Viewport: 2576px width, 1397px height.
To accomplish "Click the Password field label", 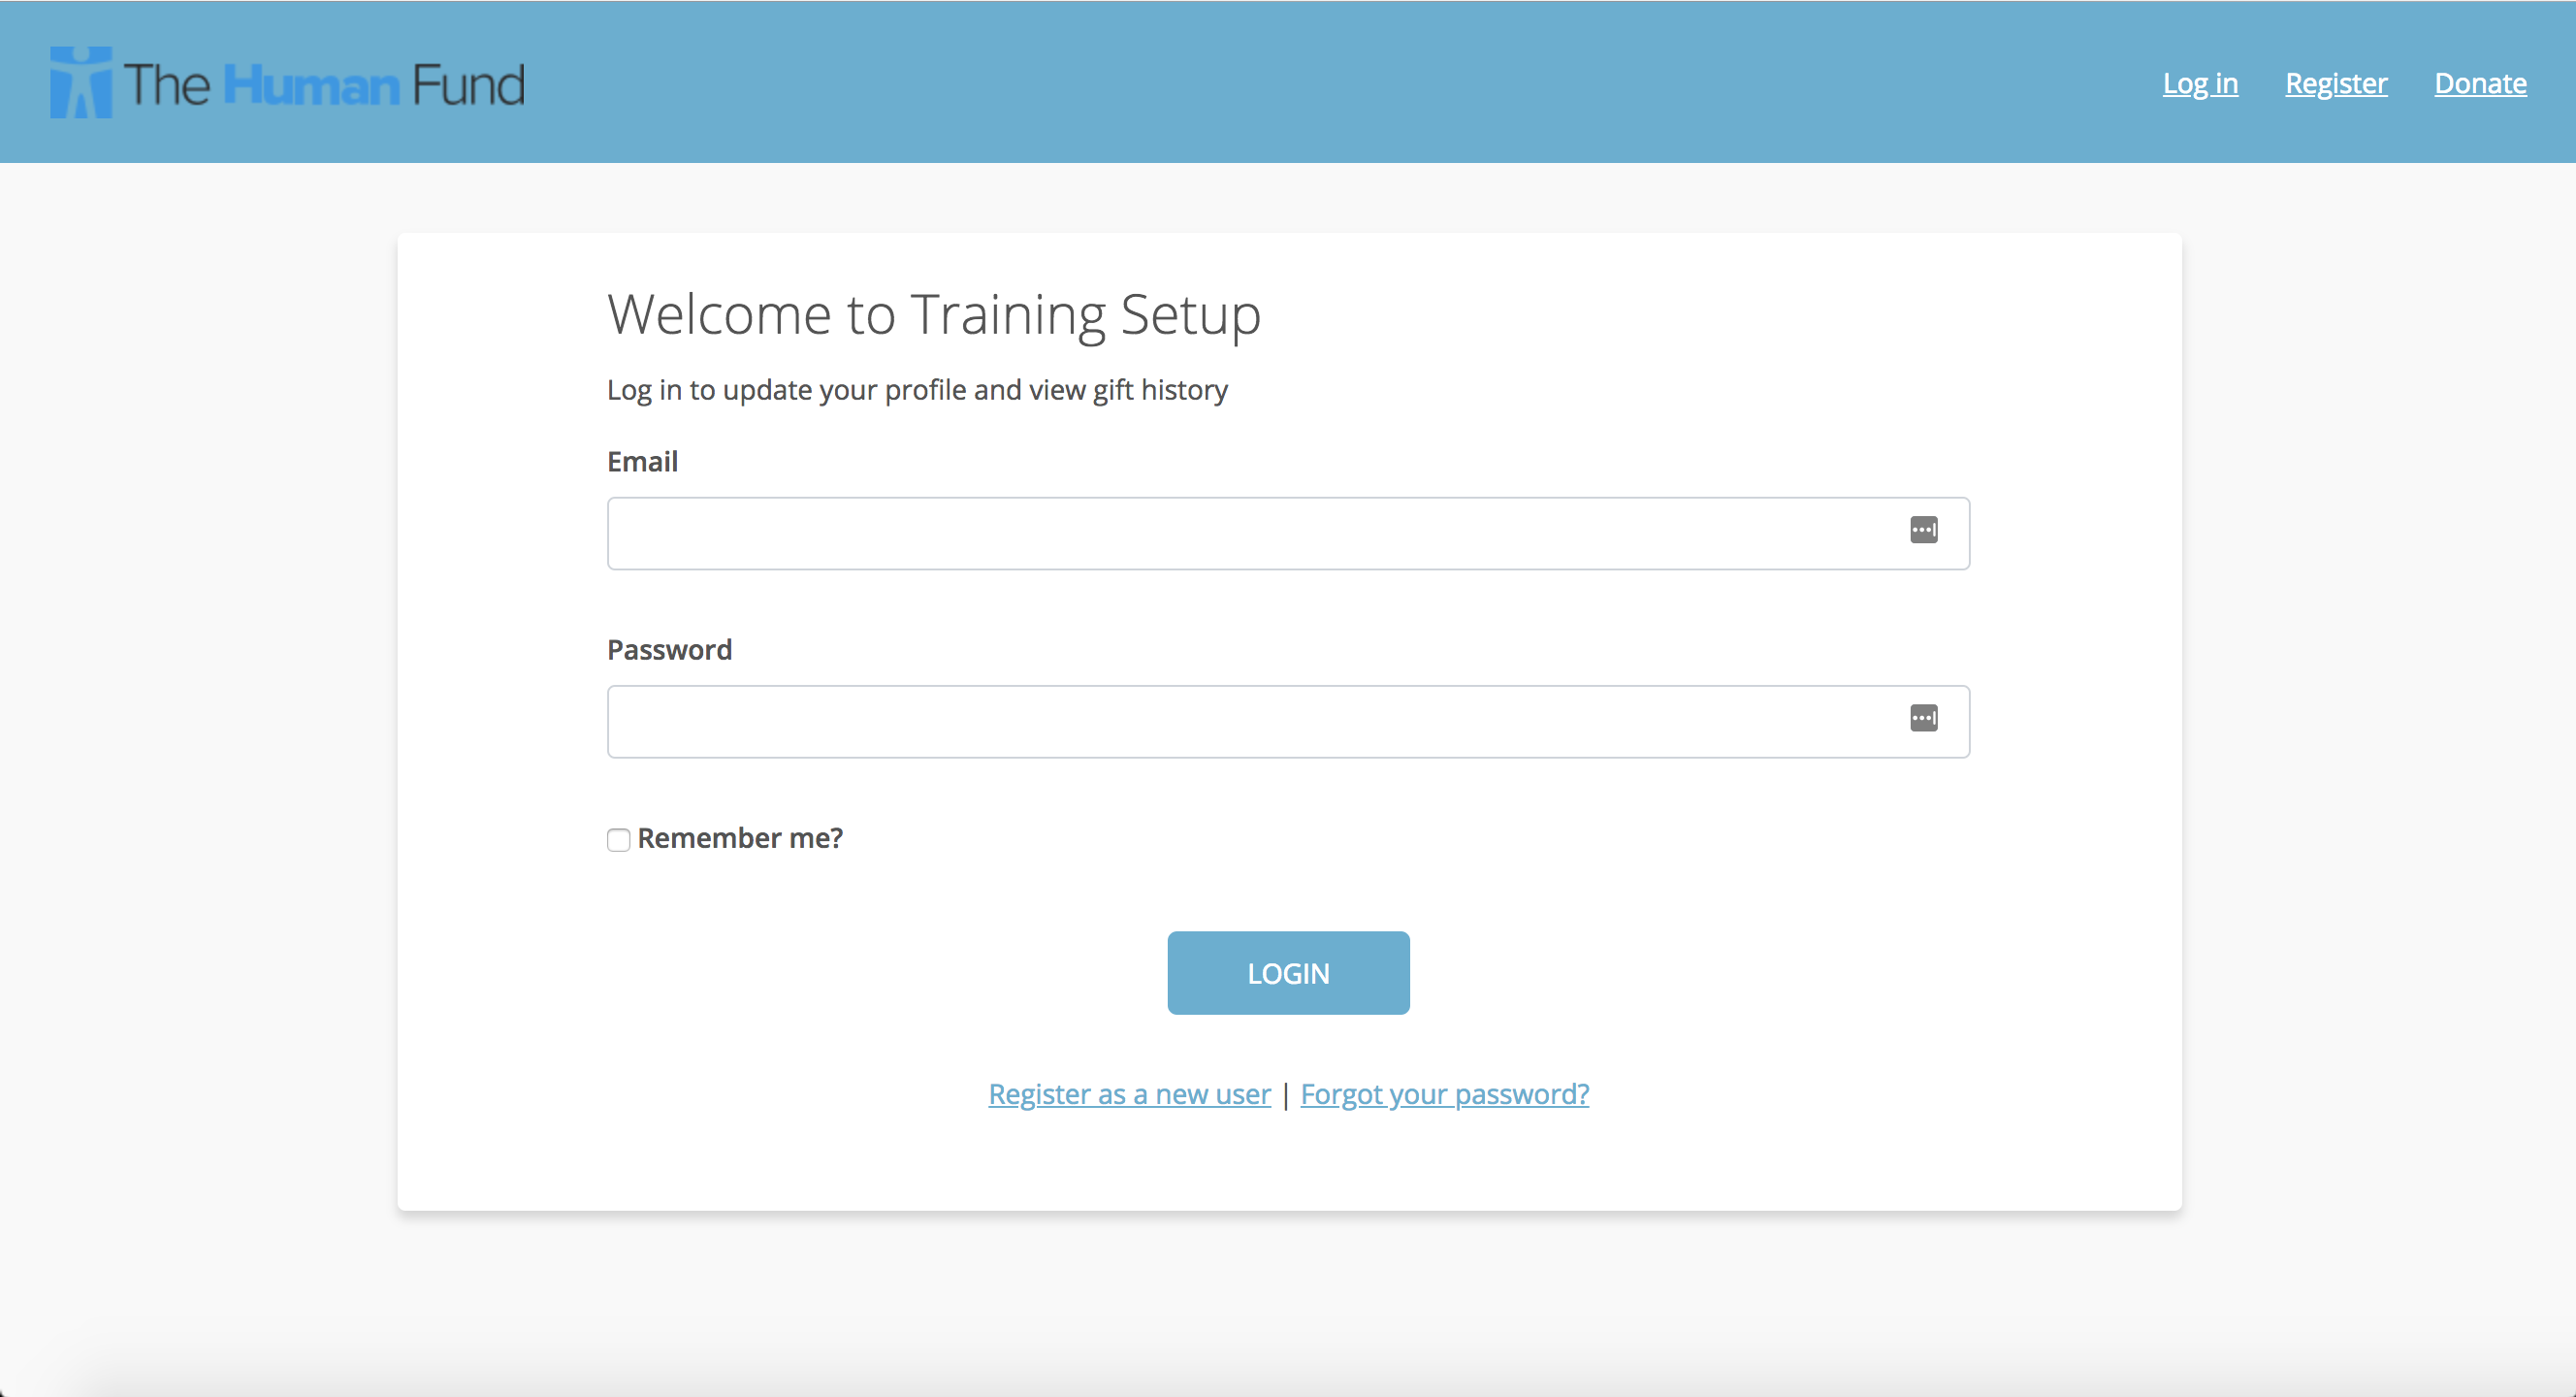I will (x=669, y=649).
